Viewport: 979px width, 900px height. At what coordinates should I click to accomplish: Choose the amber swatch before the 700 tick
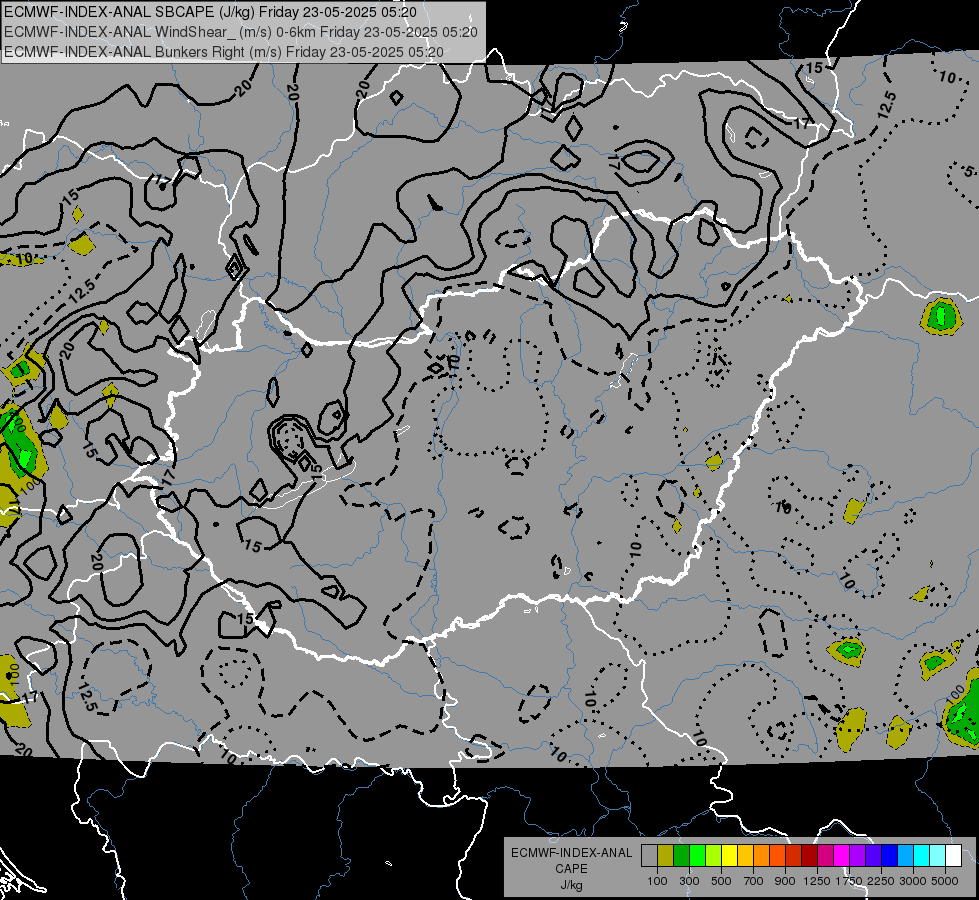pyautogui.click(x=745, y=856)
